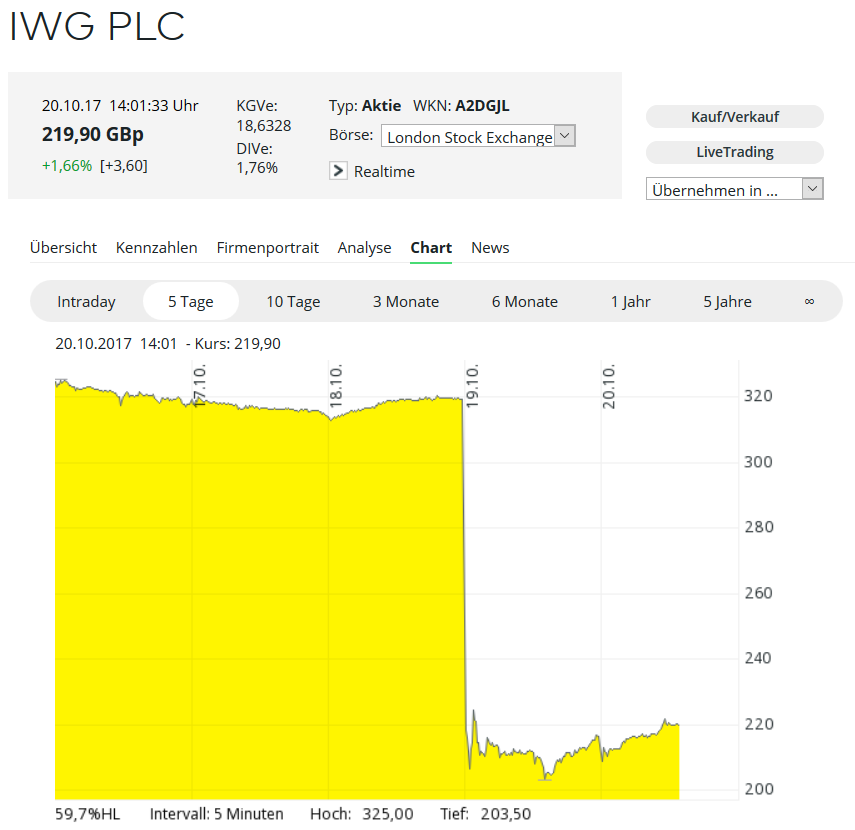Click the Kurs: 219,90 chart readout
855x830 pixels.
pyautogui.click(x=238, y=344)
